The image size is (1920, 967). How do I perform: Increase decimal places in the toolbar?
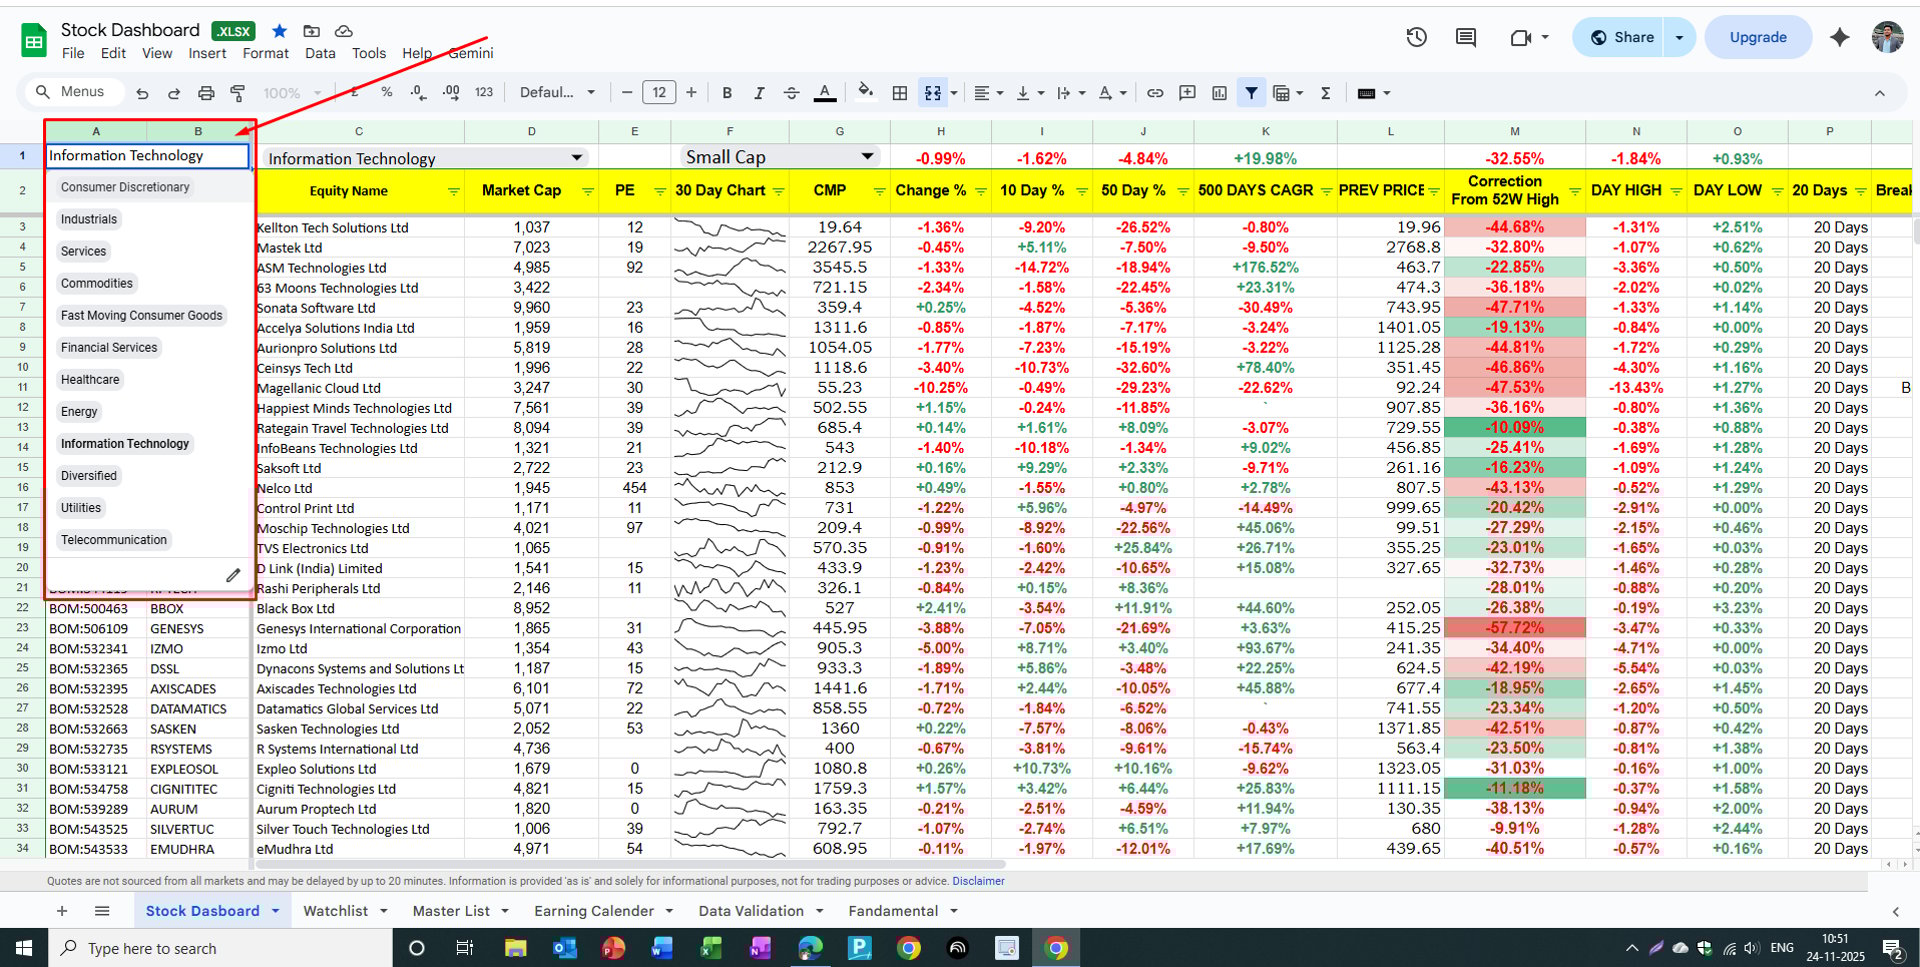point(451,93)
